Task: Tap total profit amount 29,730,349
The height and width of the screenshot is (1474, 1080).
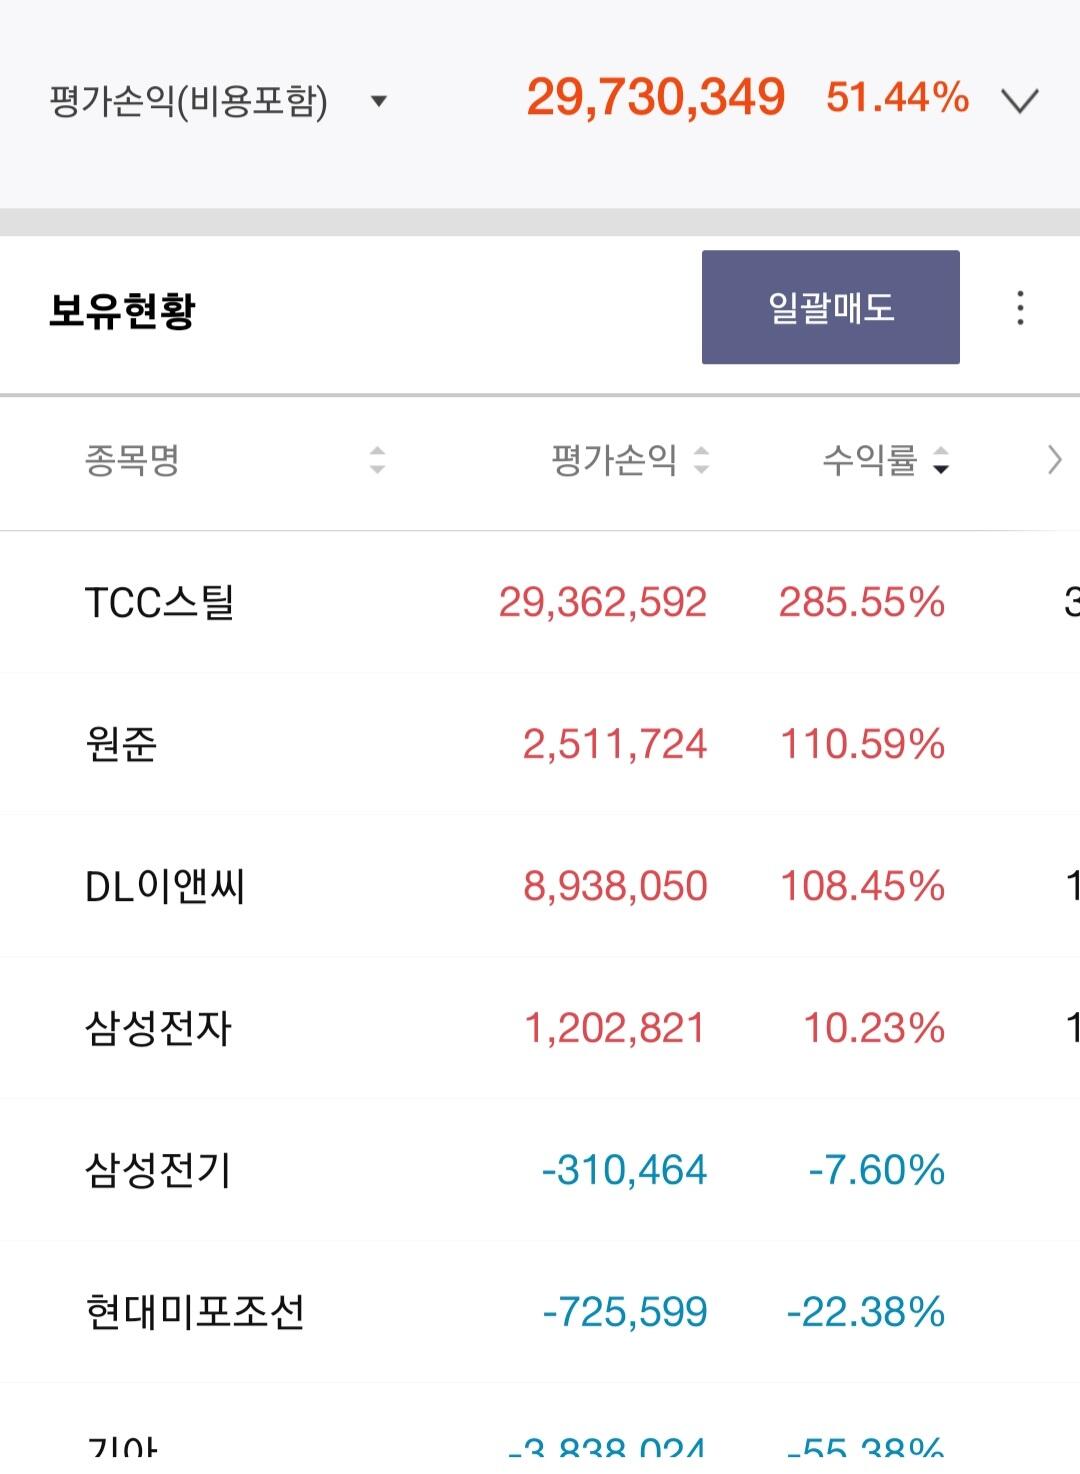Action: coord(655,98)
